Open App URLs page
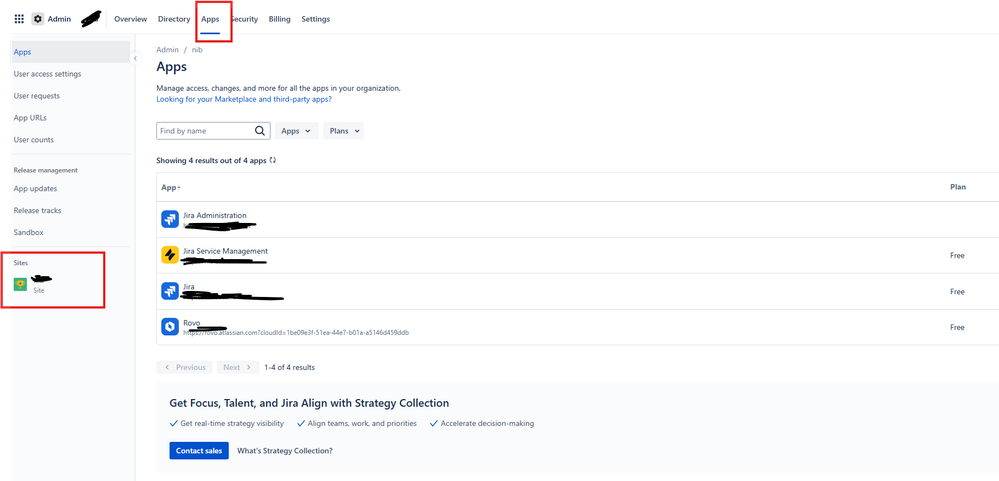This screenshot has width=999, height=481. [x=30, y=118]
